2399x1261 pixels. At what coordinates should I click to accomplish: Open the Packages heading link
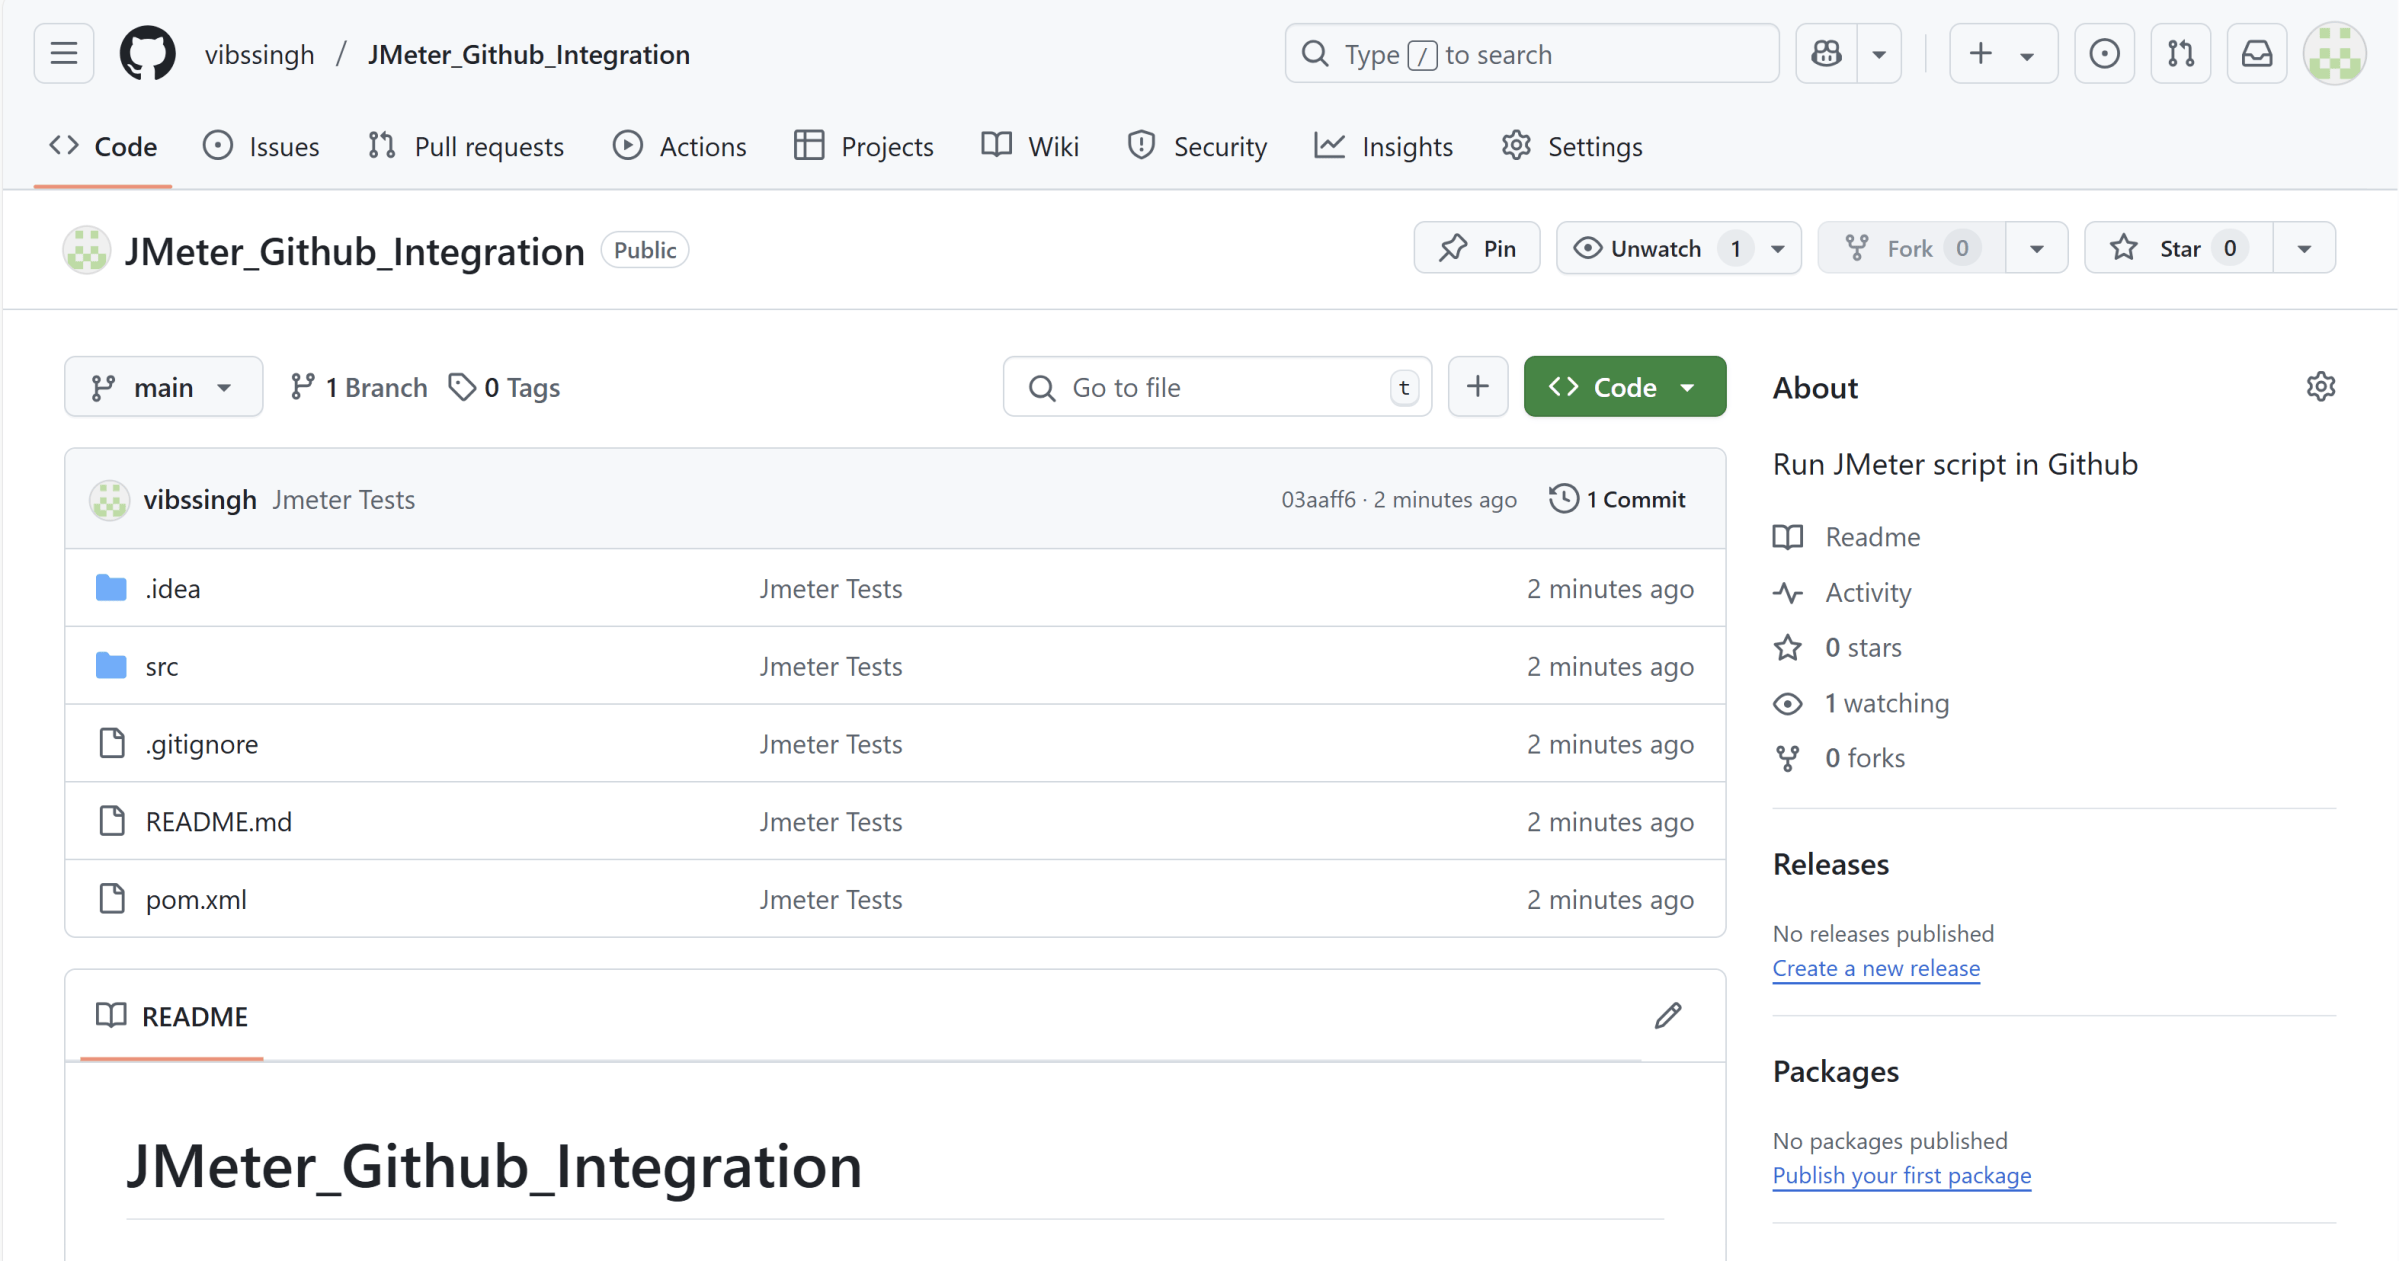1836,1071
